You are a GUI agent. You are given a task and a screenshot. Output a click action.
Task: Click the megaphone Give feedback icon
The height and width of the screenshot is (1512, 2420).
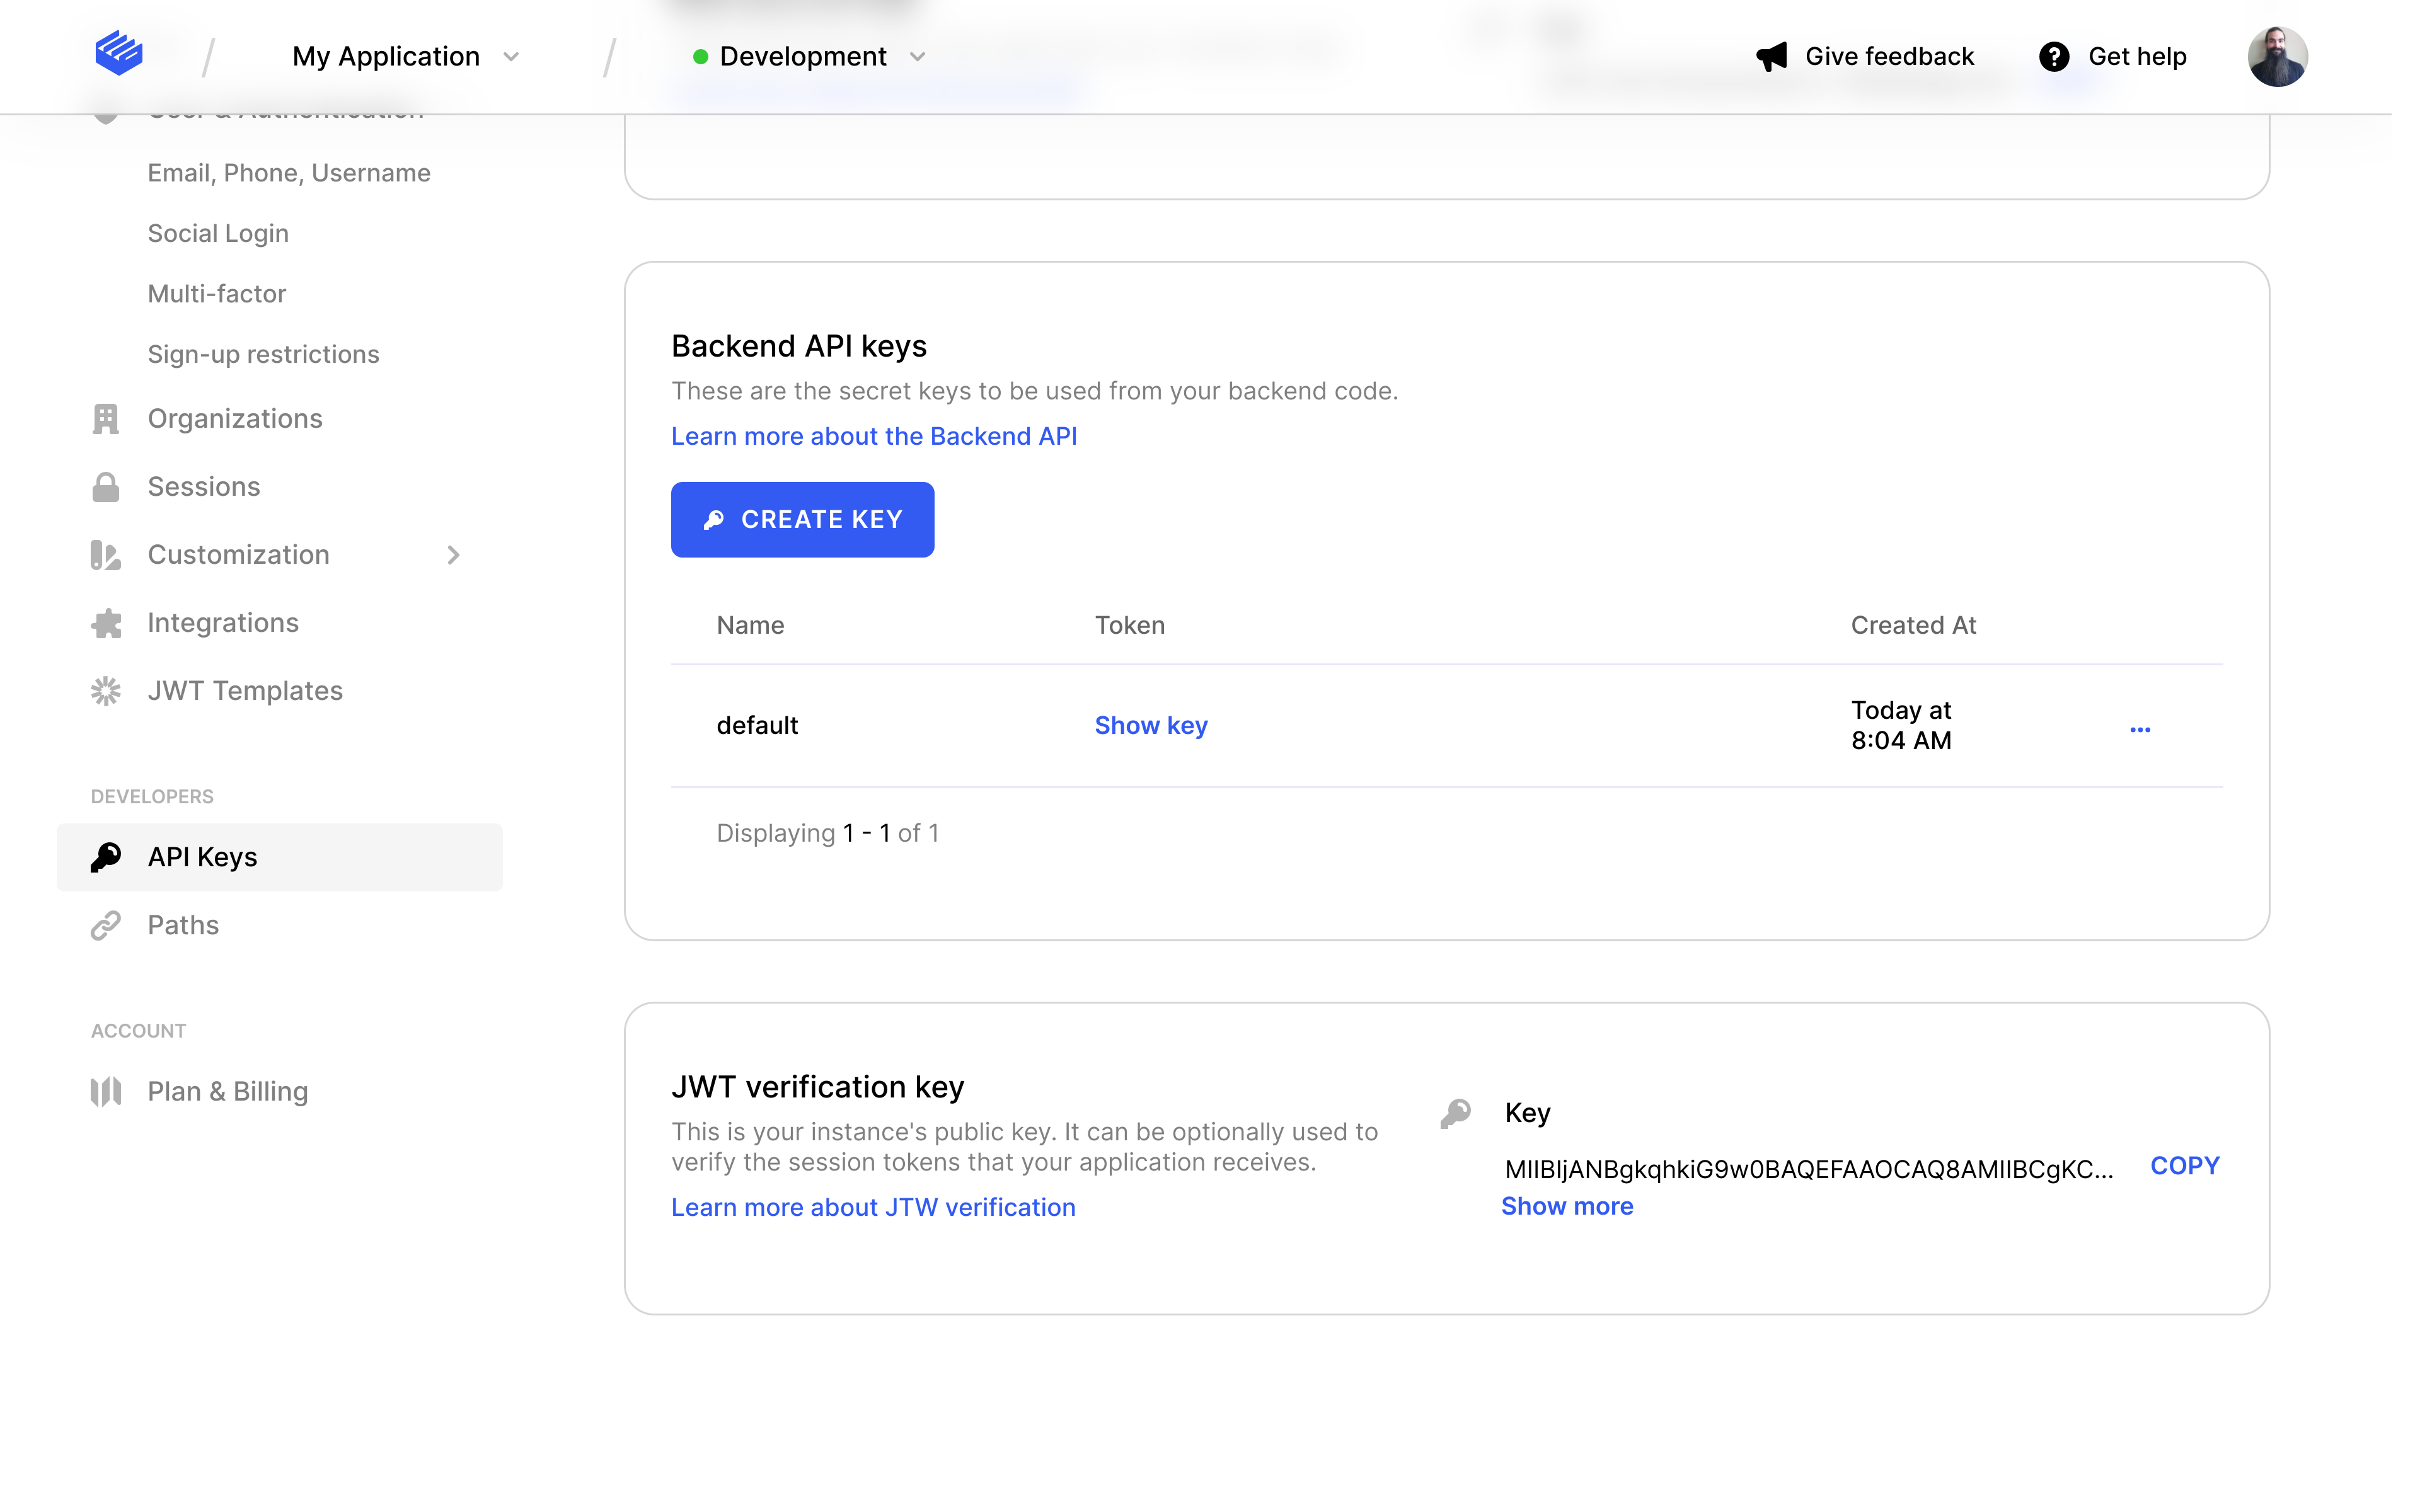[1771, 57]
